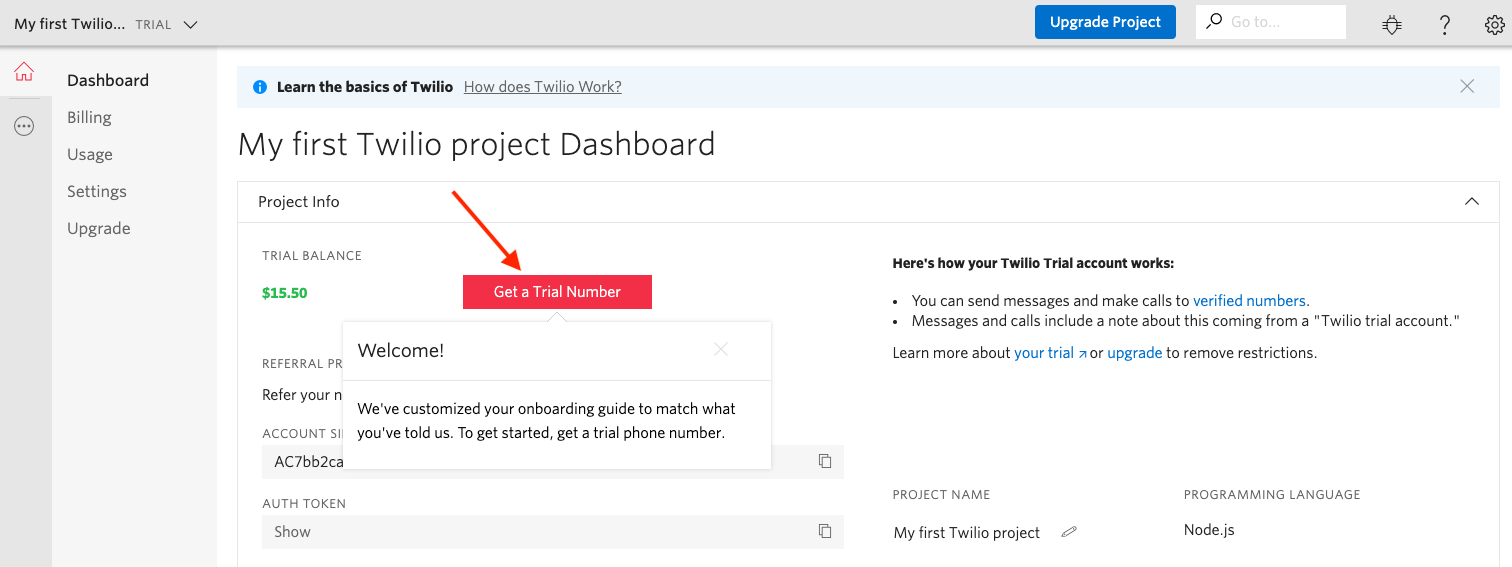Open the all products ellipsis icon

(x=24, y=126)
